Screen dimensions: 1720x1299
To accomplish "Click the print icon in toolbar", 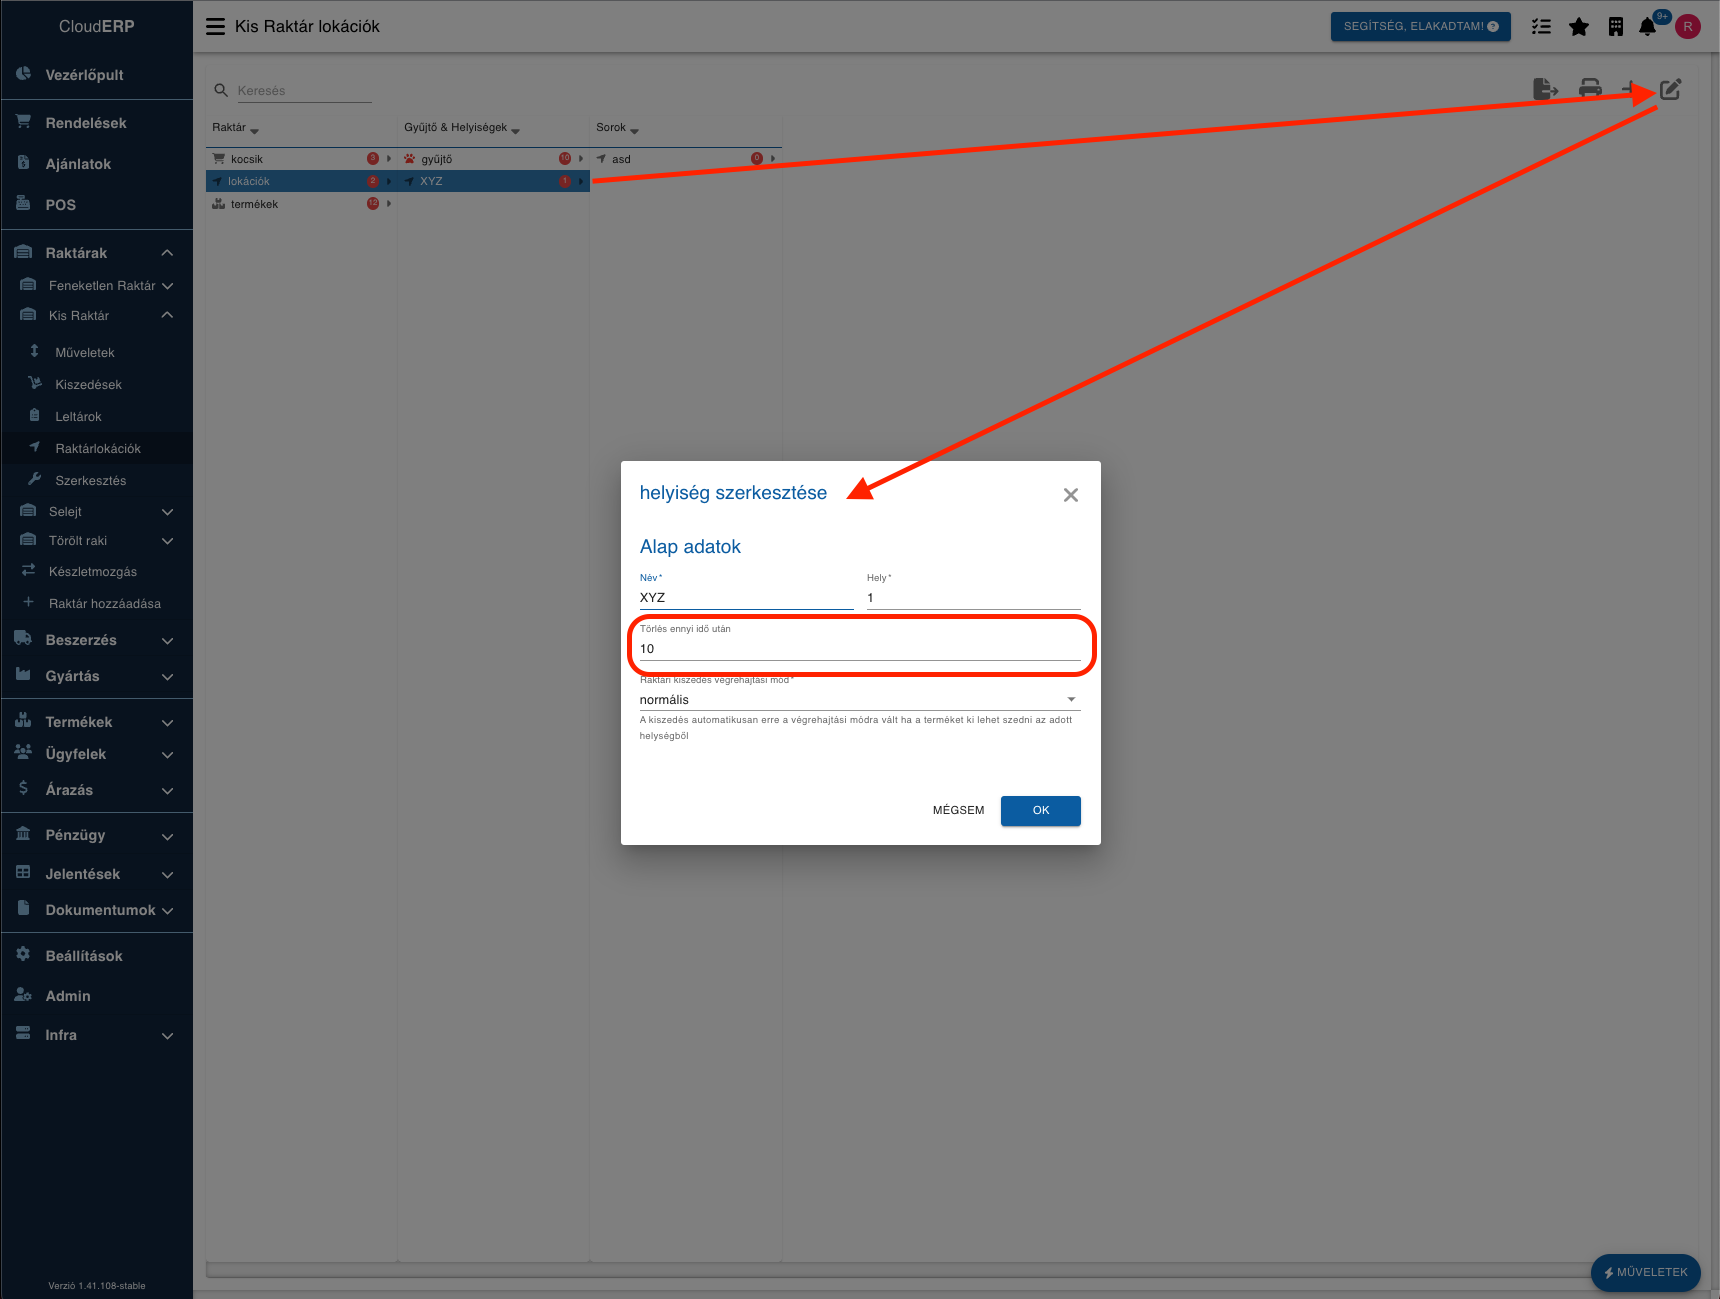I will coord(1590,90).
